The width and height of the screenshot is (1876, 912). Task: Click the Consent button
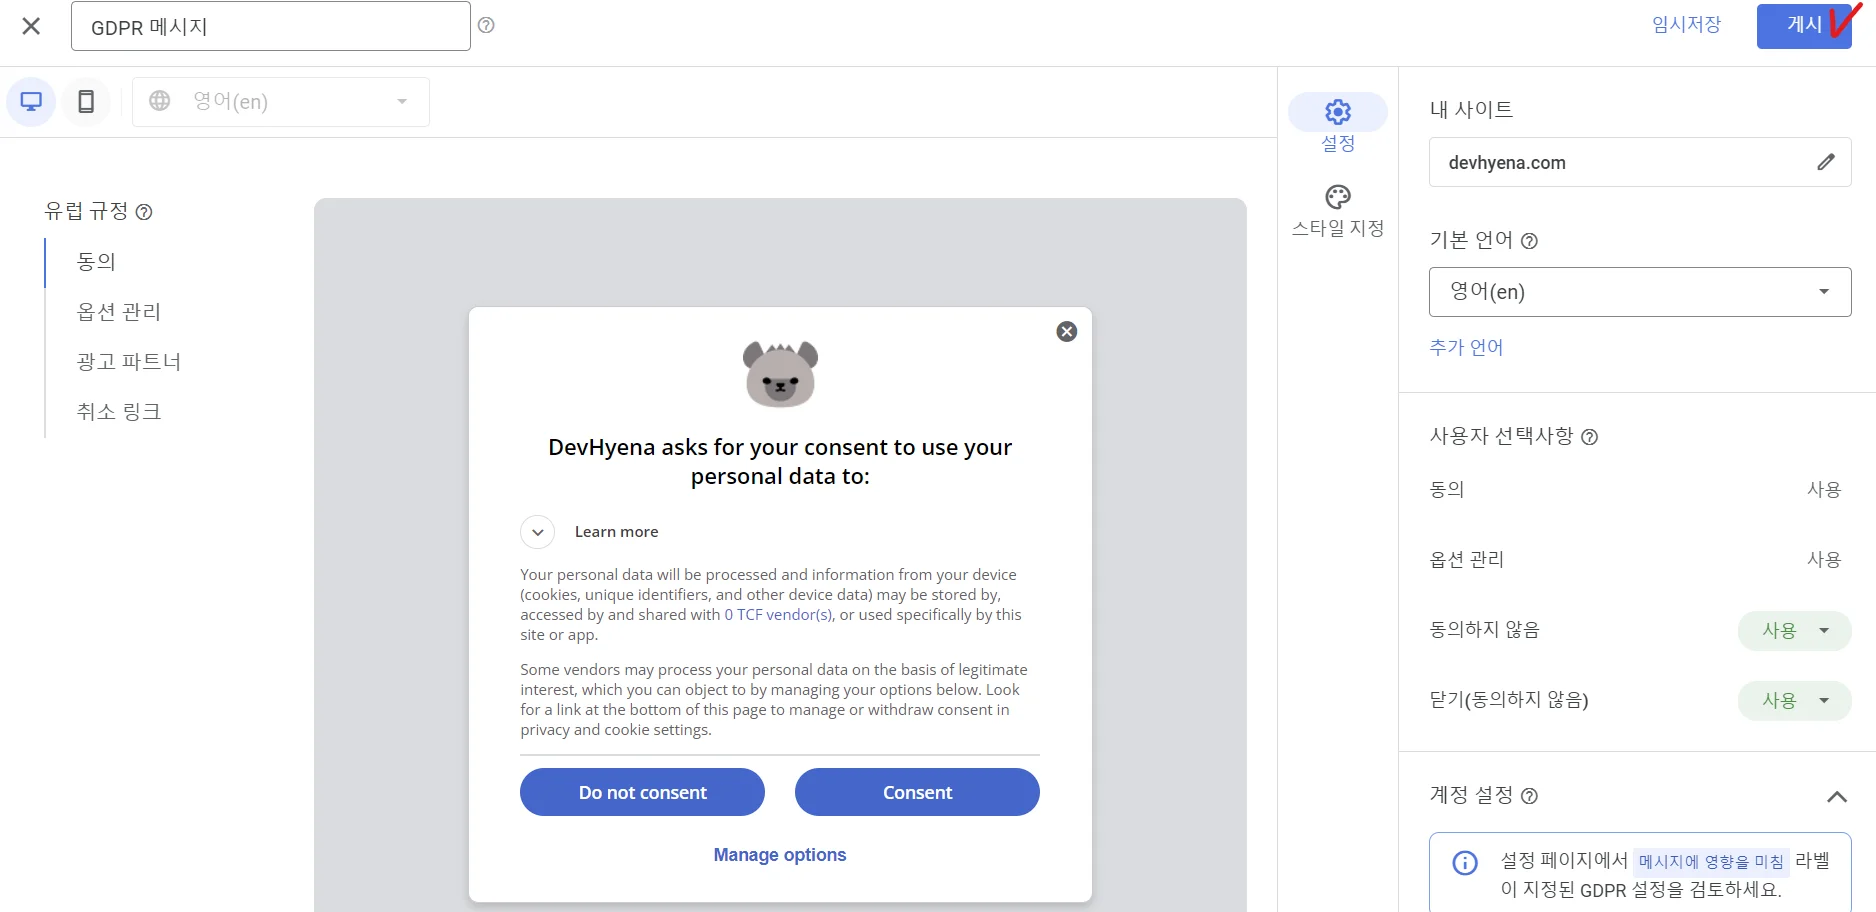coord(917,792)
